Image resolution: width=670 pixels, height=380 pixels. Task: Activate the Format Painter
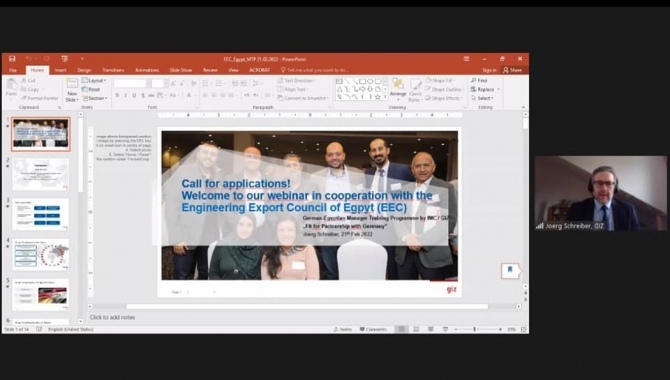(x=40, y=98)
